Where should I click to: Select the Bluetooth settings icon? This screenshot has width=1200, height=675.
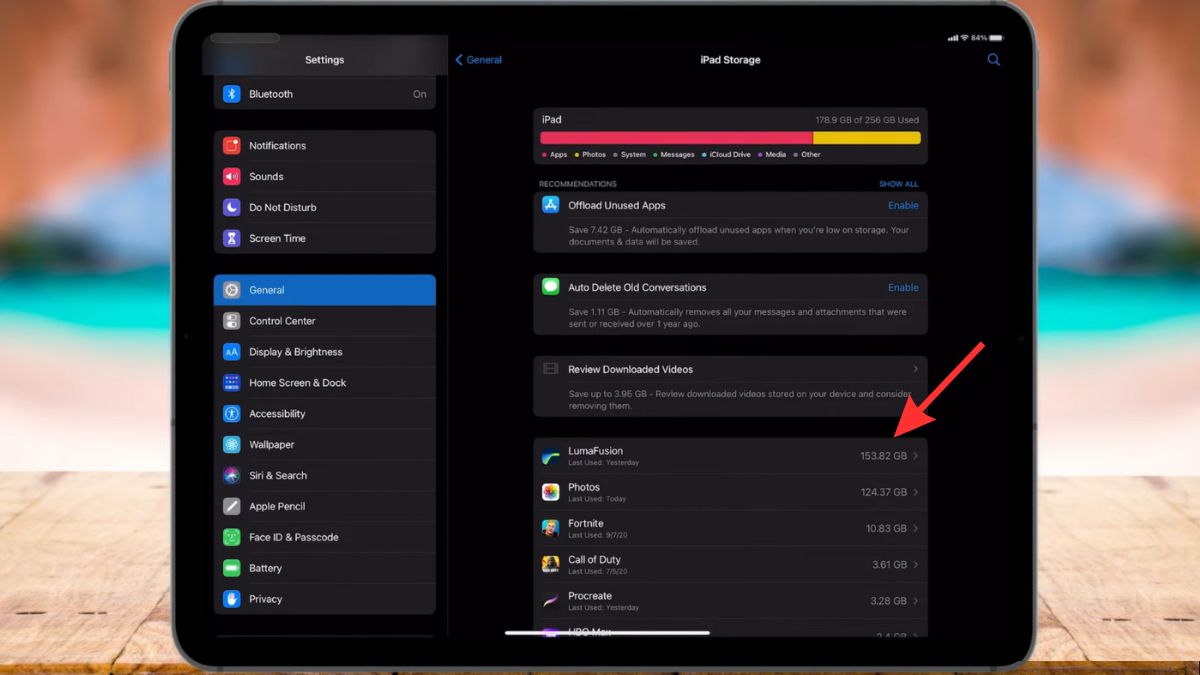[x=231, y=93]
